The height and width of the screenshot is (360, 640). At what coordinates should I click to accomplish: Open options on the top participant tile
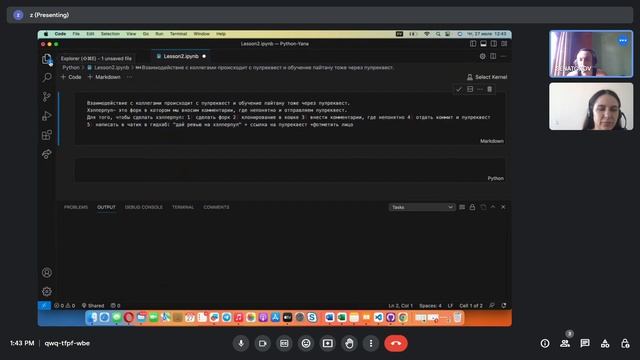623,40
